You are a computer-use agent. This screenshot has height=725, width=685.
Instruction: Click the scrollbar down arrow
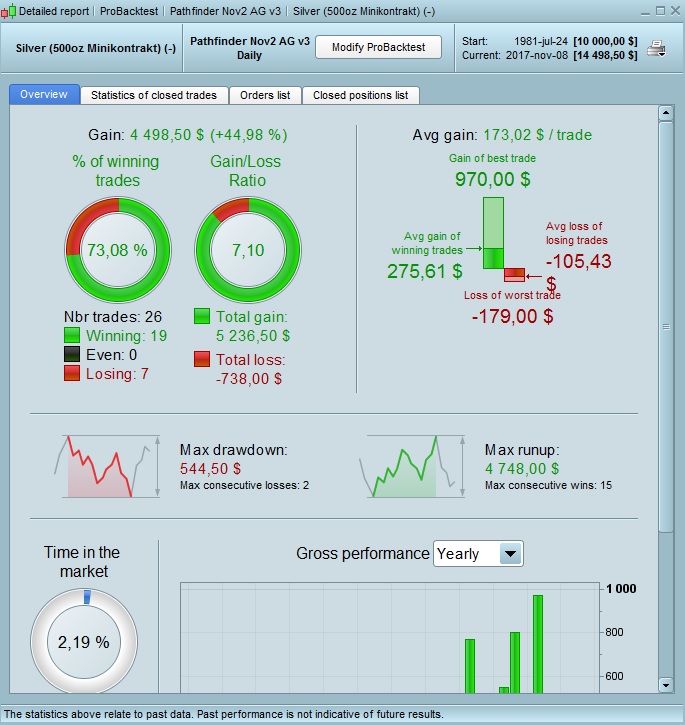(x=666, y=685)
